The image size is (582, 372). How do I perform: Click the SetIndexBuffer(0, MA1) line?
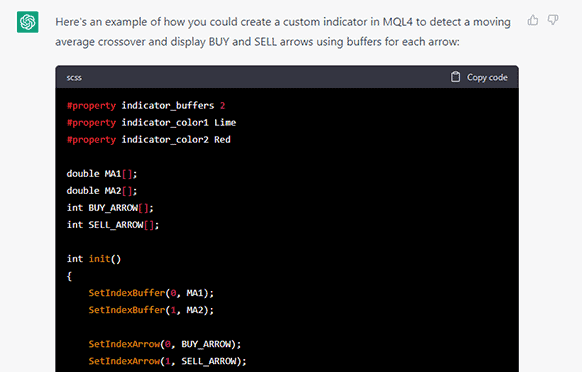[x=151, y=293]
